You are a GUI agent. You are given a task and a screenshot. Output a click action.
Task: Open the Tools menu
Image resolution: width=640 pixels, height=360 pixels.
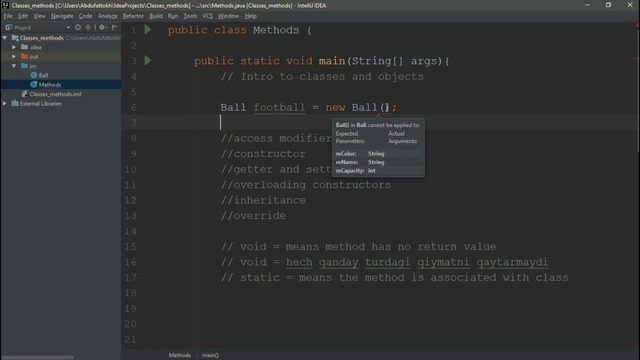click(190, 16)
